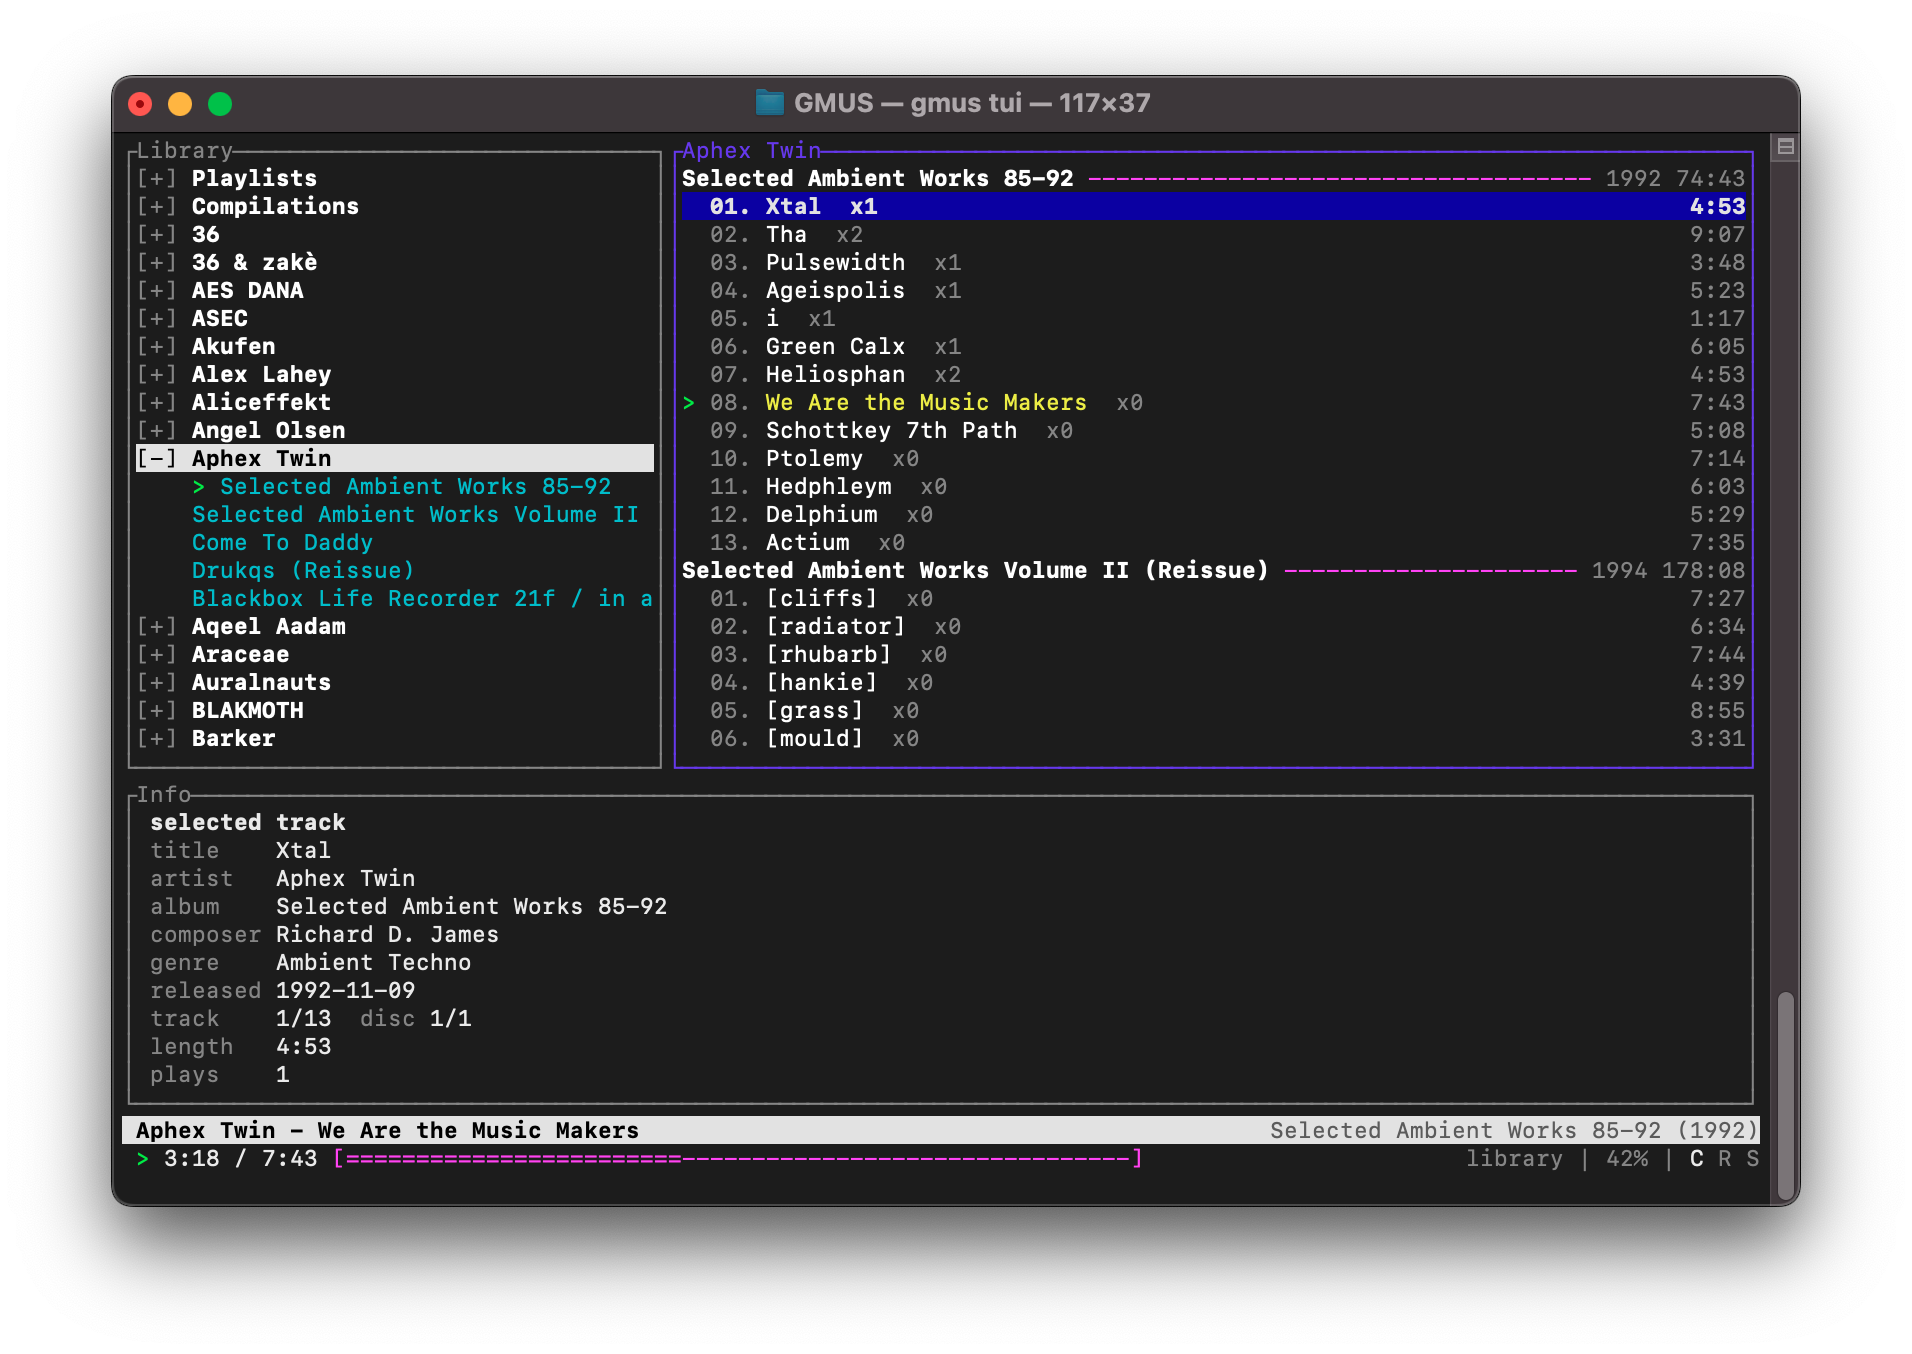This screenshot has width=1912, height=1354.
Task: Toggle the R repeat indicator in status bar
Action: (x=1724, y=1159)
